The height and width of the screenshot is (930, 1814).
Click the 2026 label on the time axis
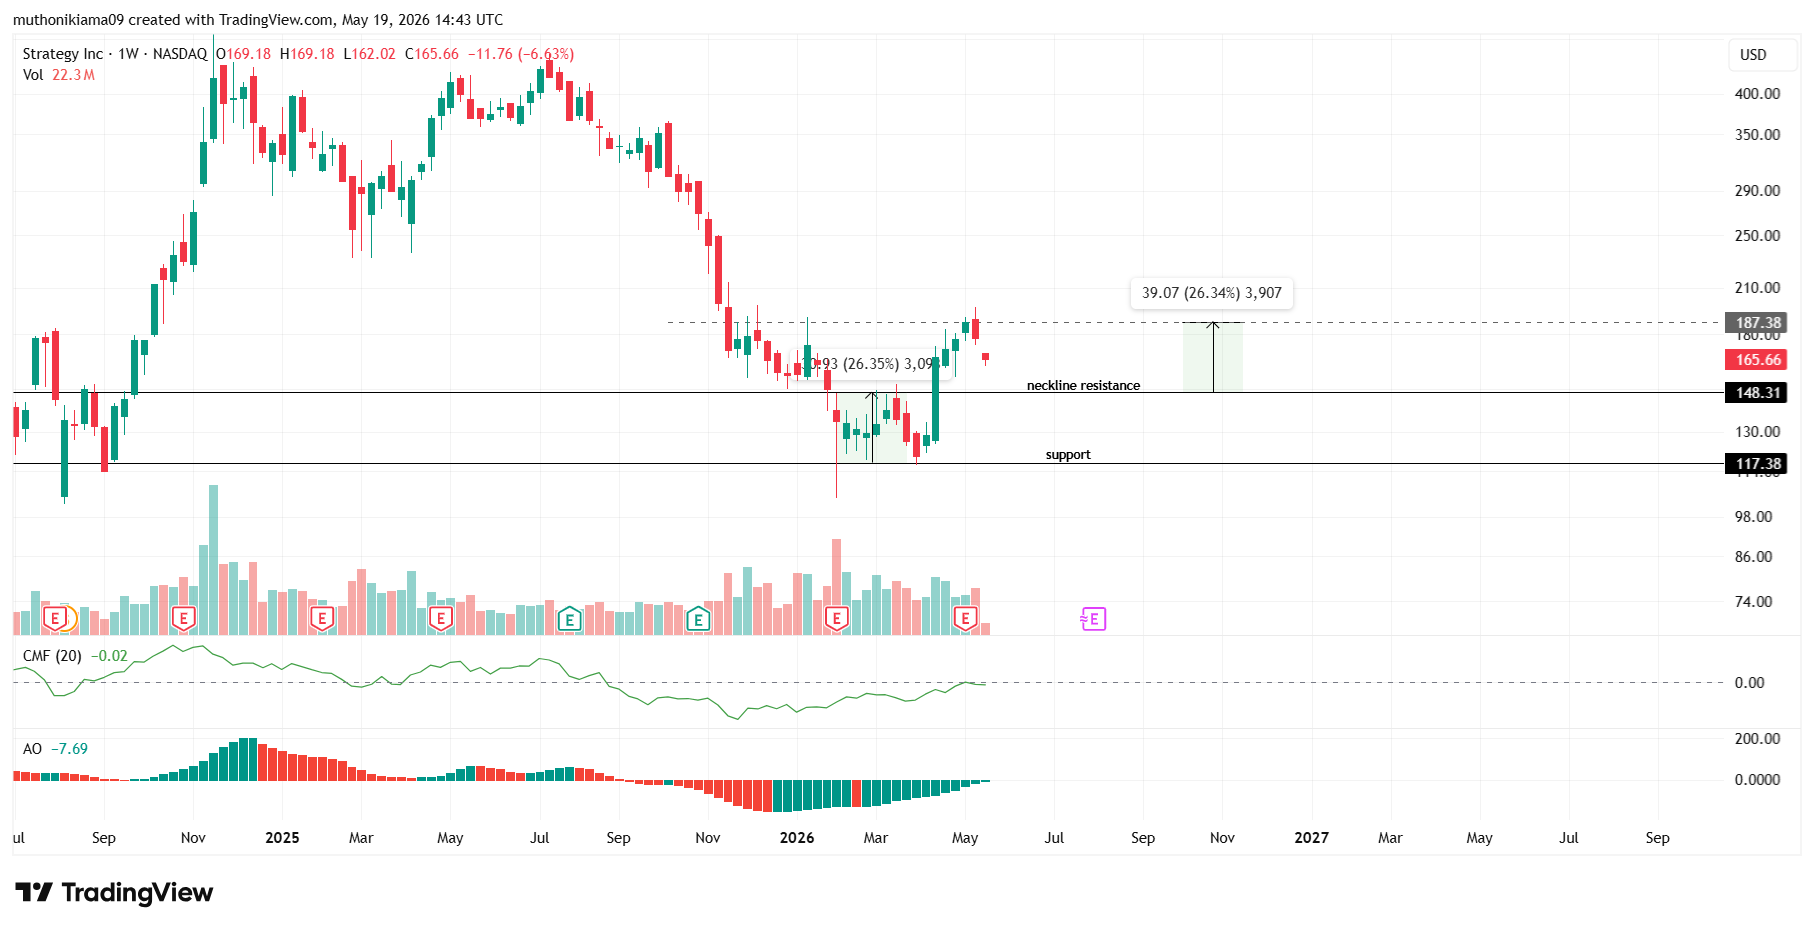point(797,838)
